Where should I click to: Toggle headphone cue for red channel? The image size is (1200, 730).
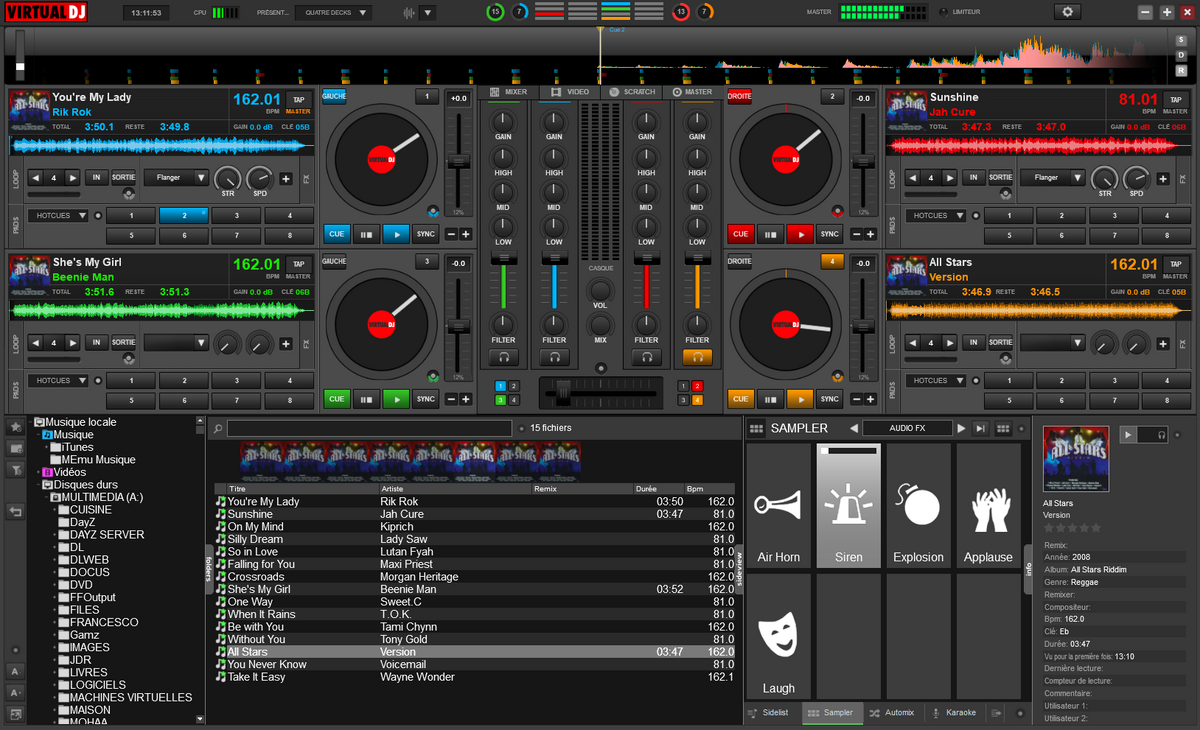point(647,356)
